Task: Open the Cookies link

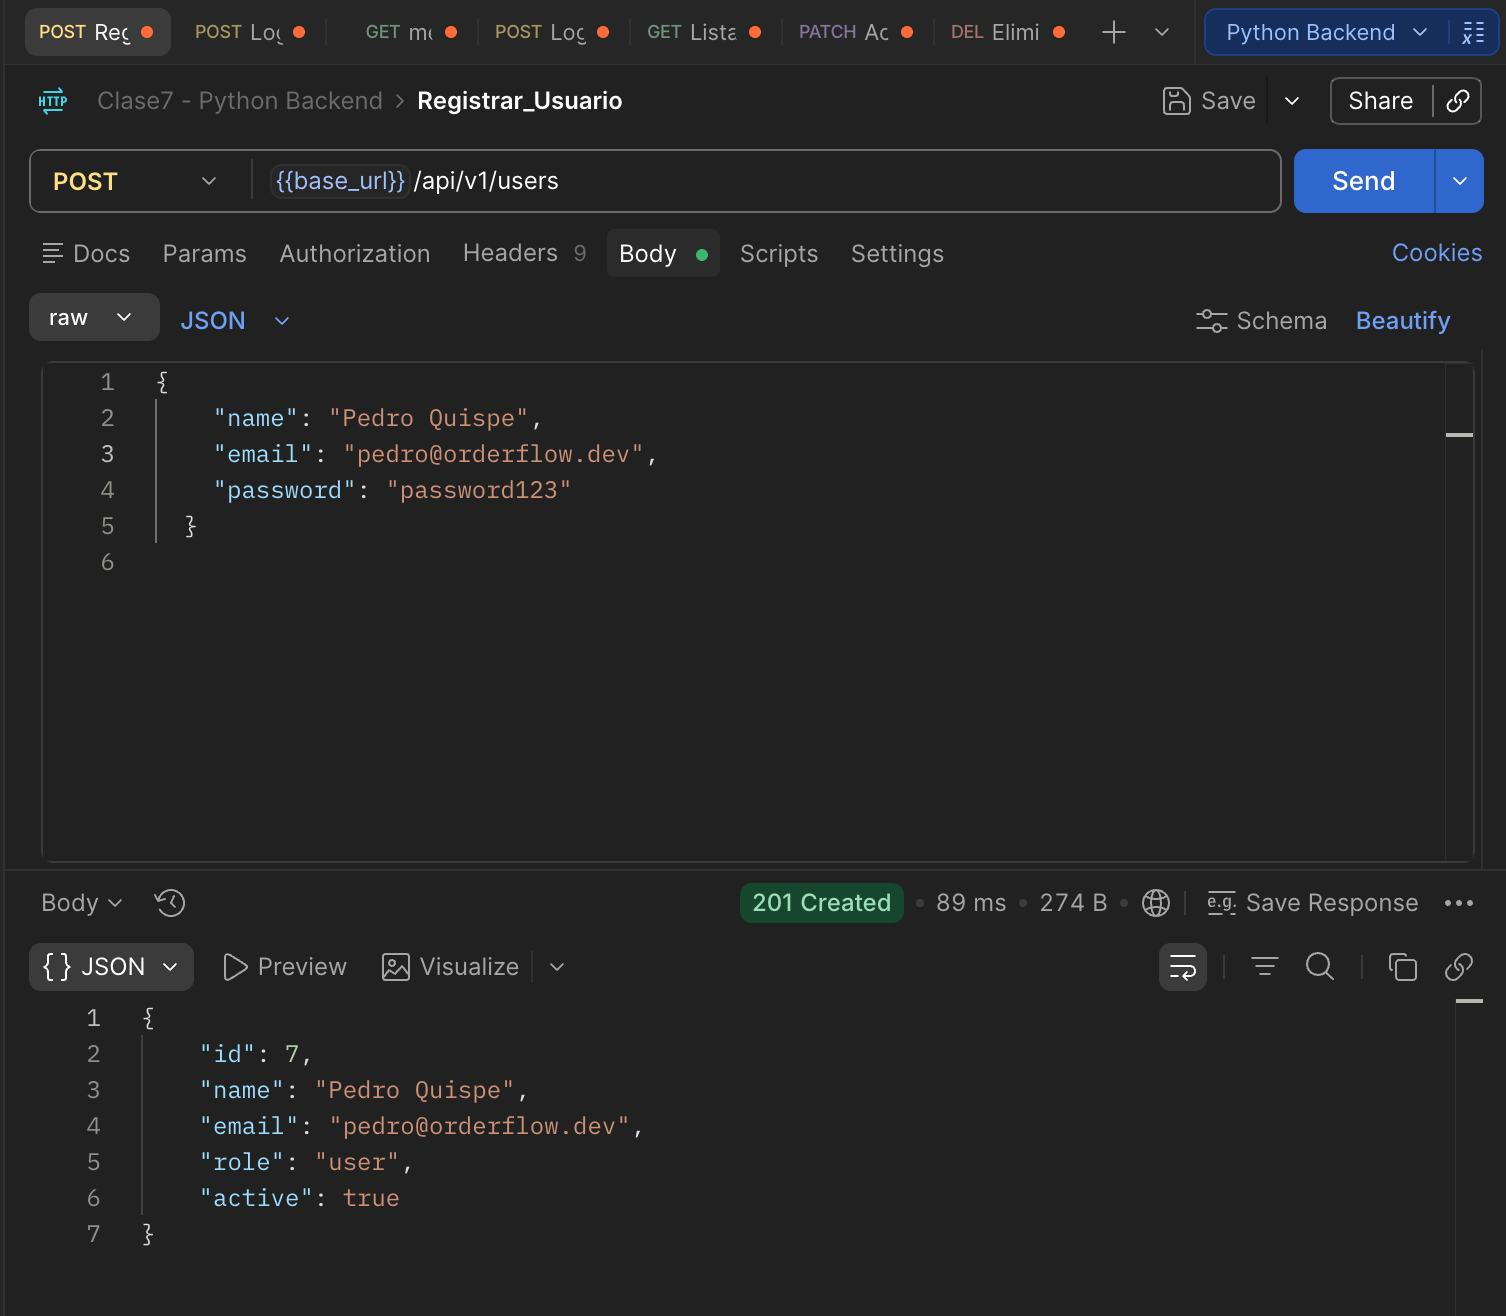Action: click(1437, 253)
